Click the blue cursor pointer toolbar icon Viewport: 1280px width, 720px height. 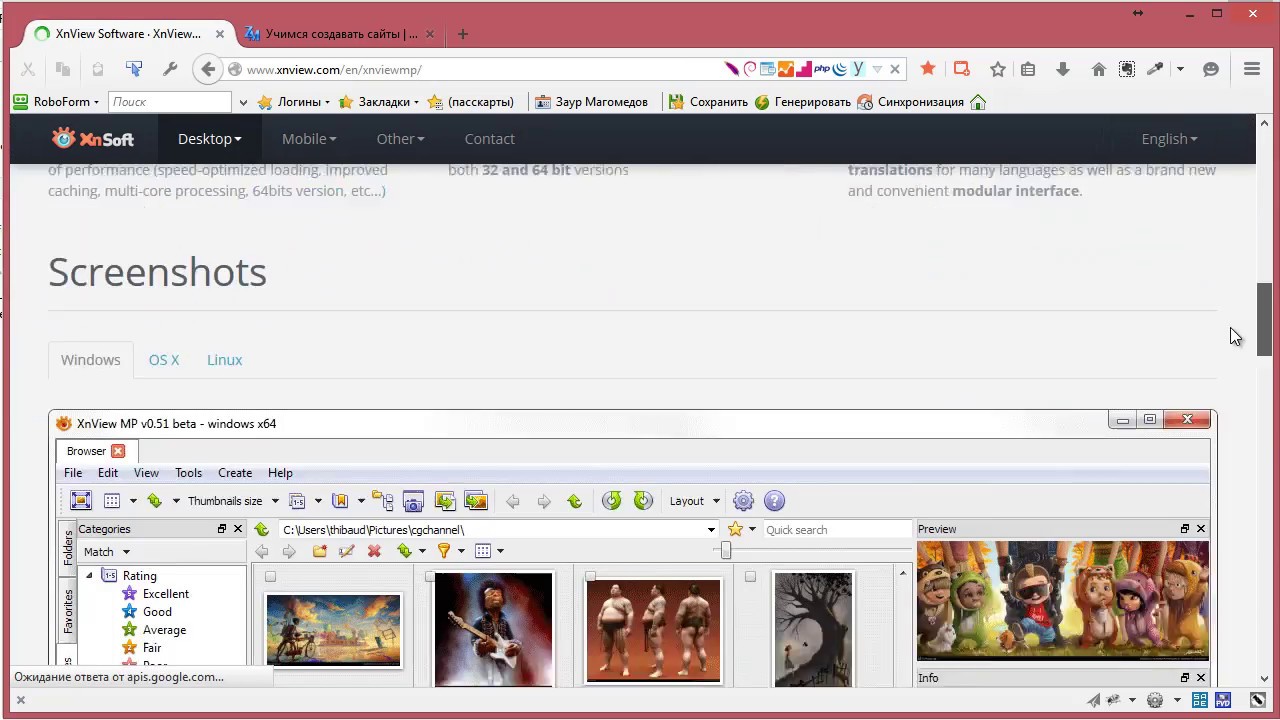click(133, 69)
